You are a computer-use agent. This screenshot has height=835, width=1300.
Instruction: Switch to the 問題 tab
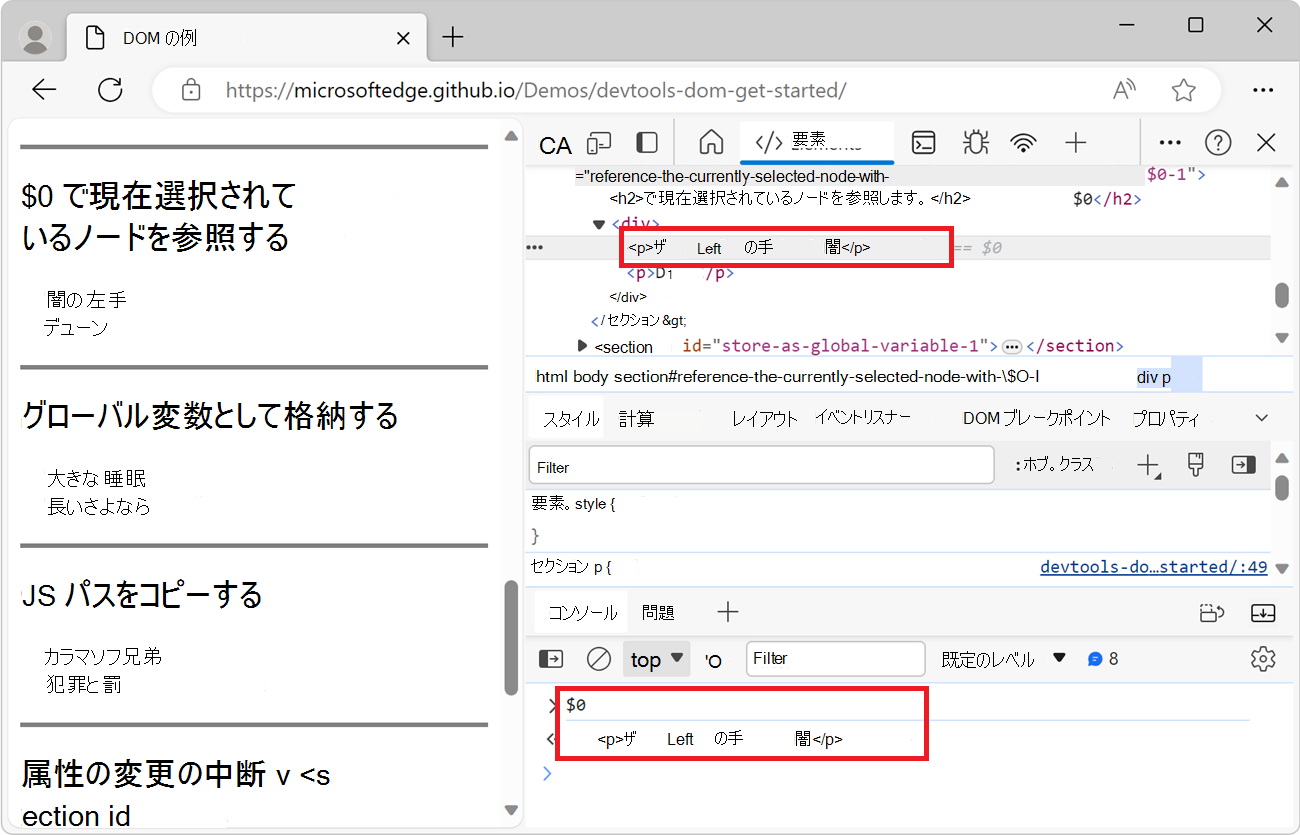[658, 612]
